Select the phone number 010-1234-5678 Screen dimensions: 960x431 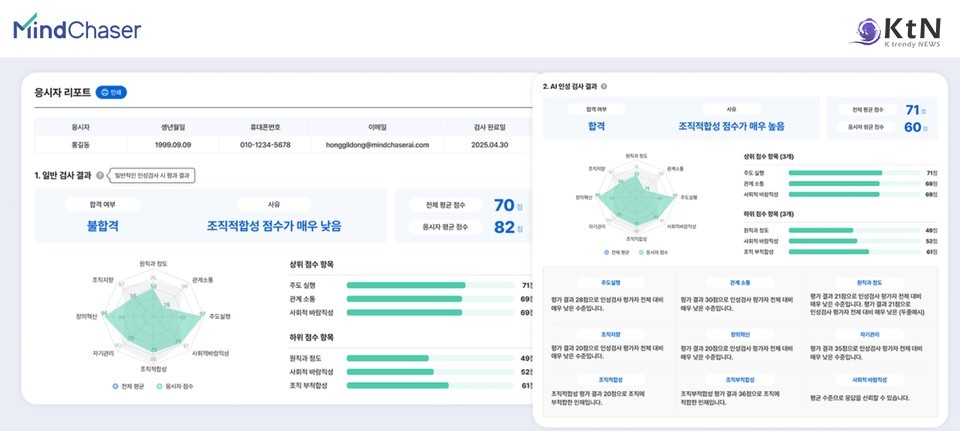coord(264,145)
